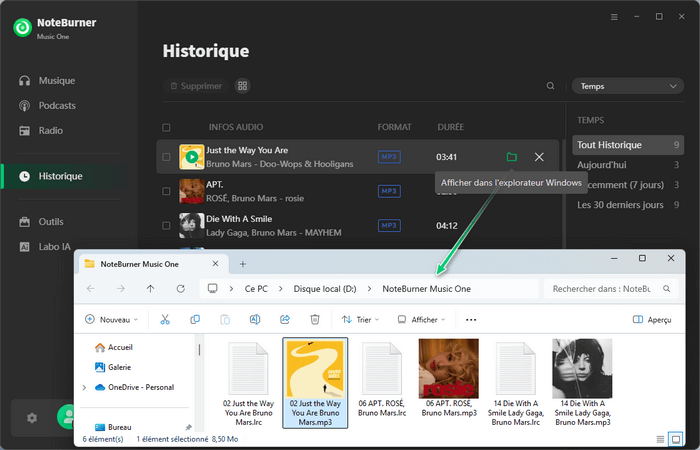Switch Explorer to details view icon

pyautogui.click(x=661, y=439)
